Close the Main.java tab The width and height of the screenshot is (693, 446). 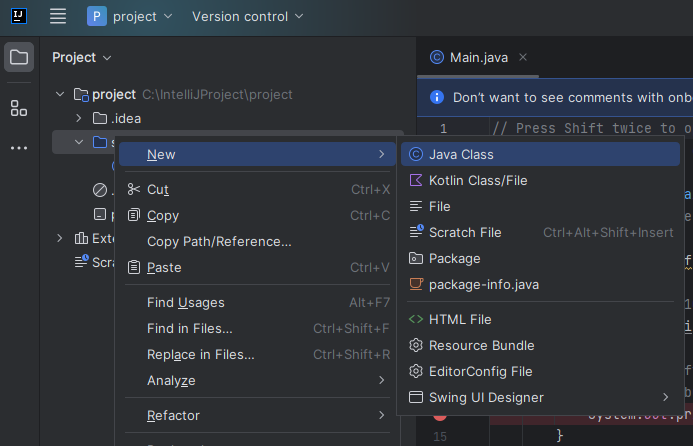tap(523, 57)
